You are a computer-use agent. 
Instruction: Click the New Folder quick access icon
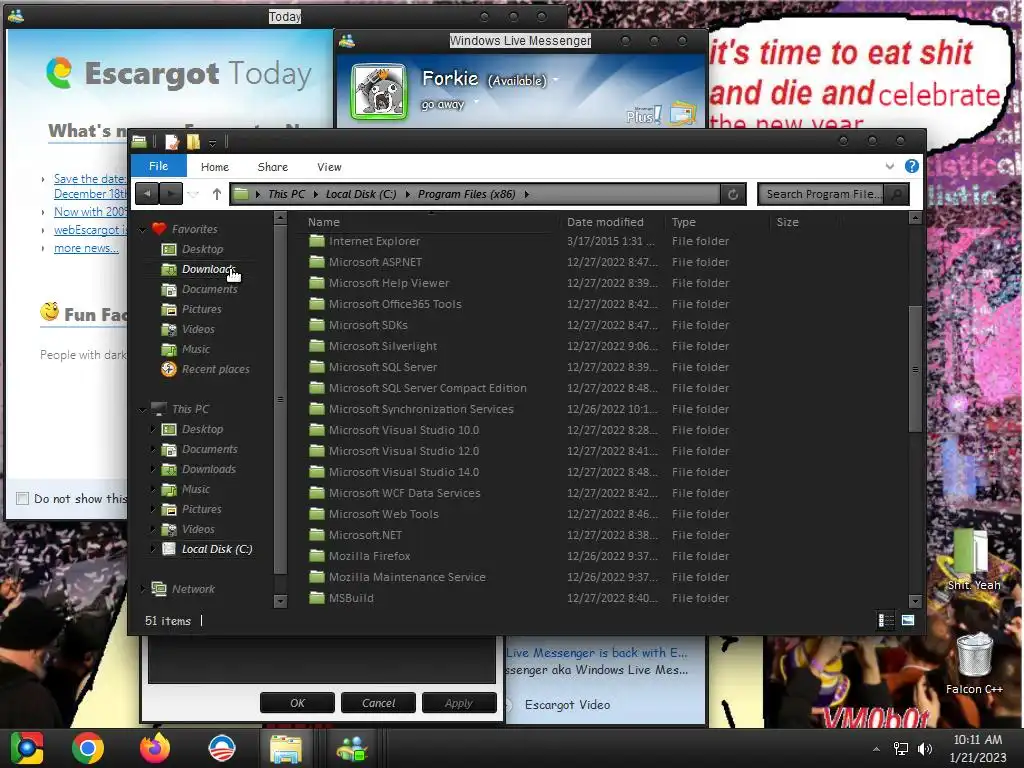193,141
